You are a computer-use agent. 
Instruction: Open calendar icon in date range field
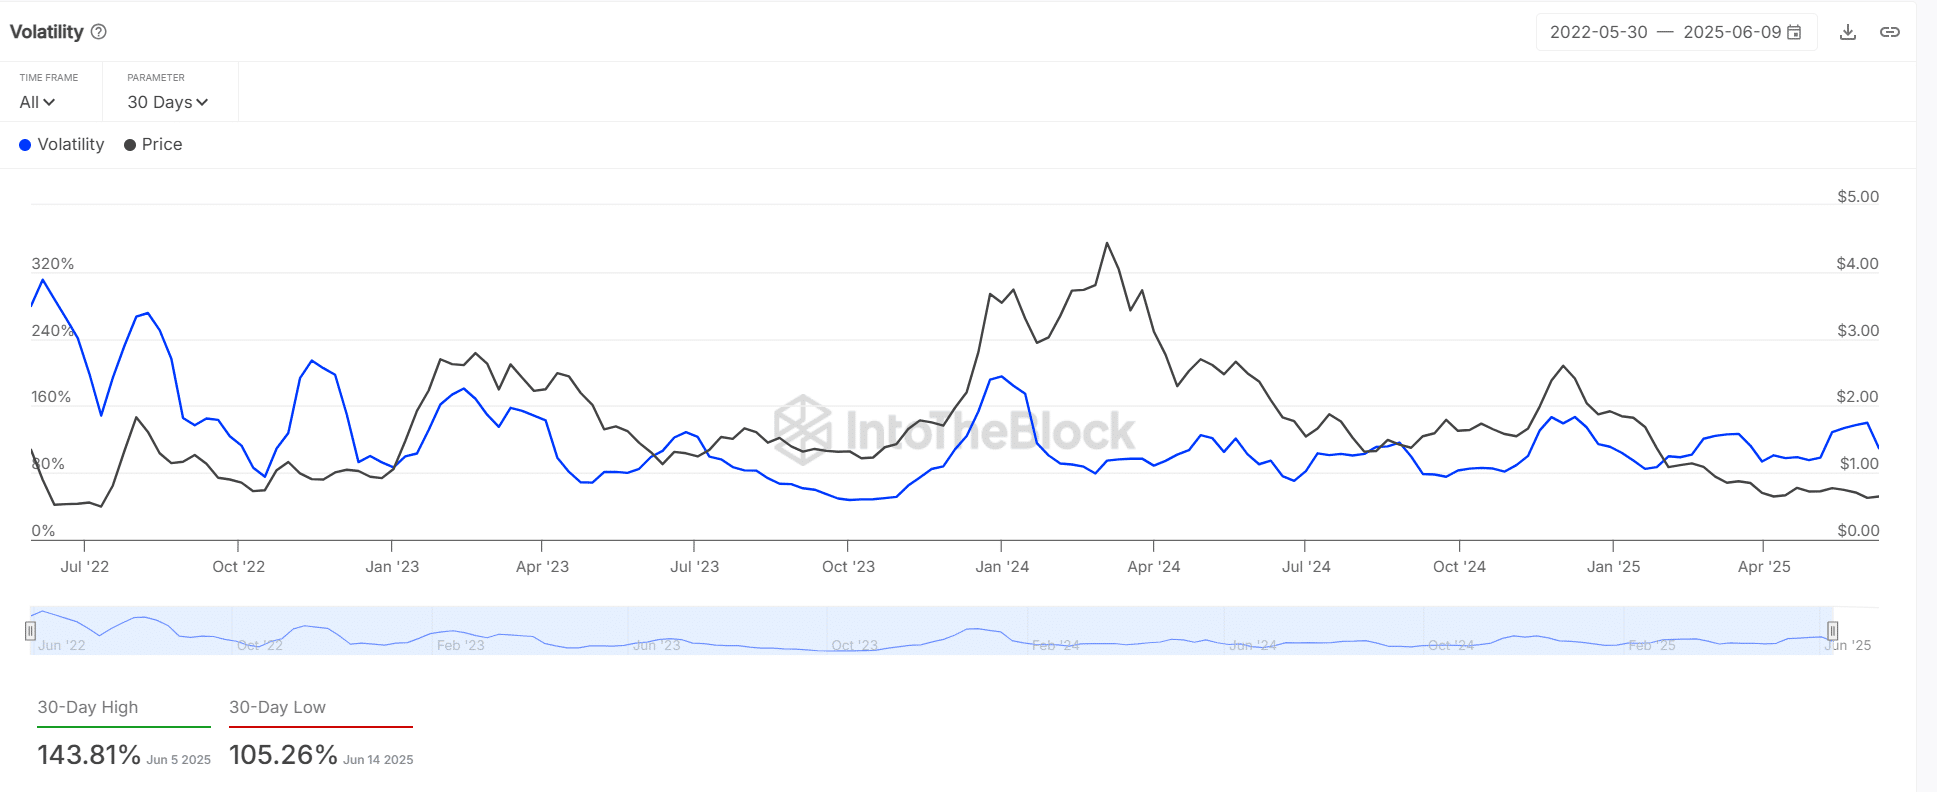pyautogui.click(x=1794, y=32)
